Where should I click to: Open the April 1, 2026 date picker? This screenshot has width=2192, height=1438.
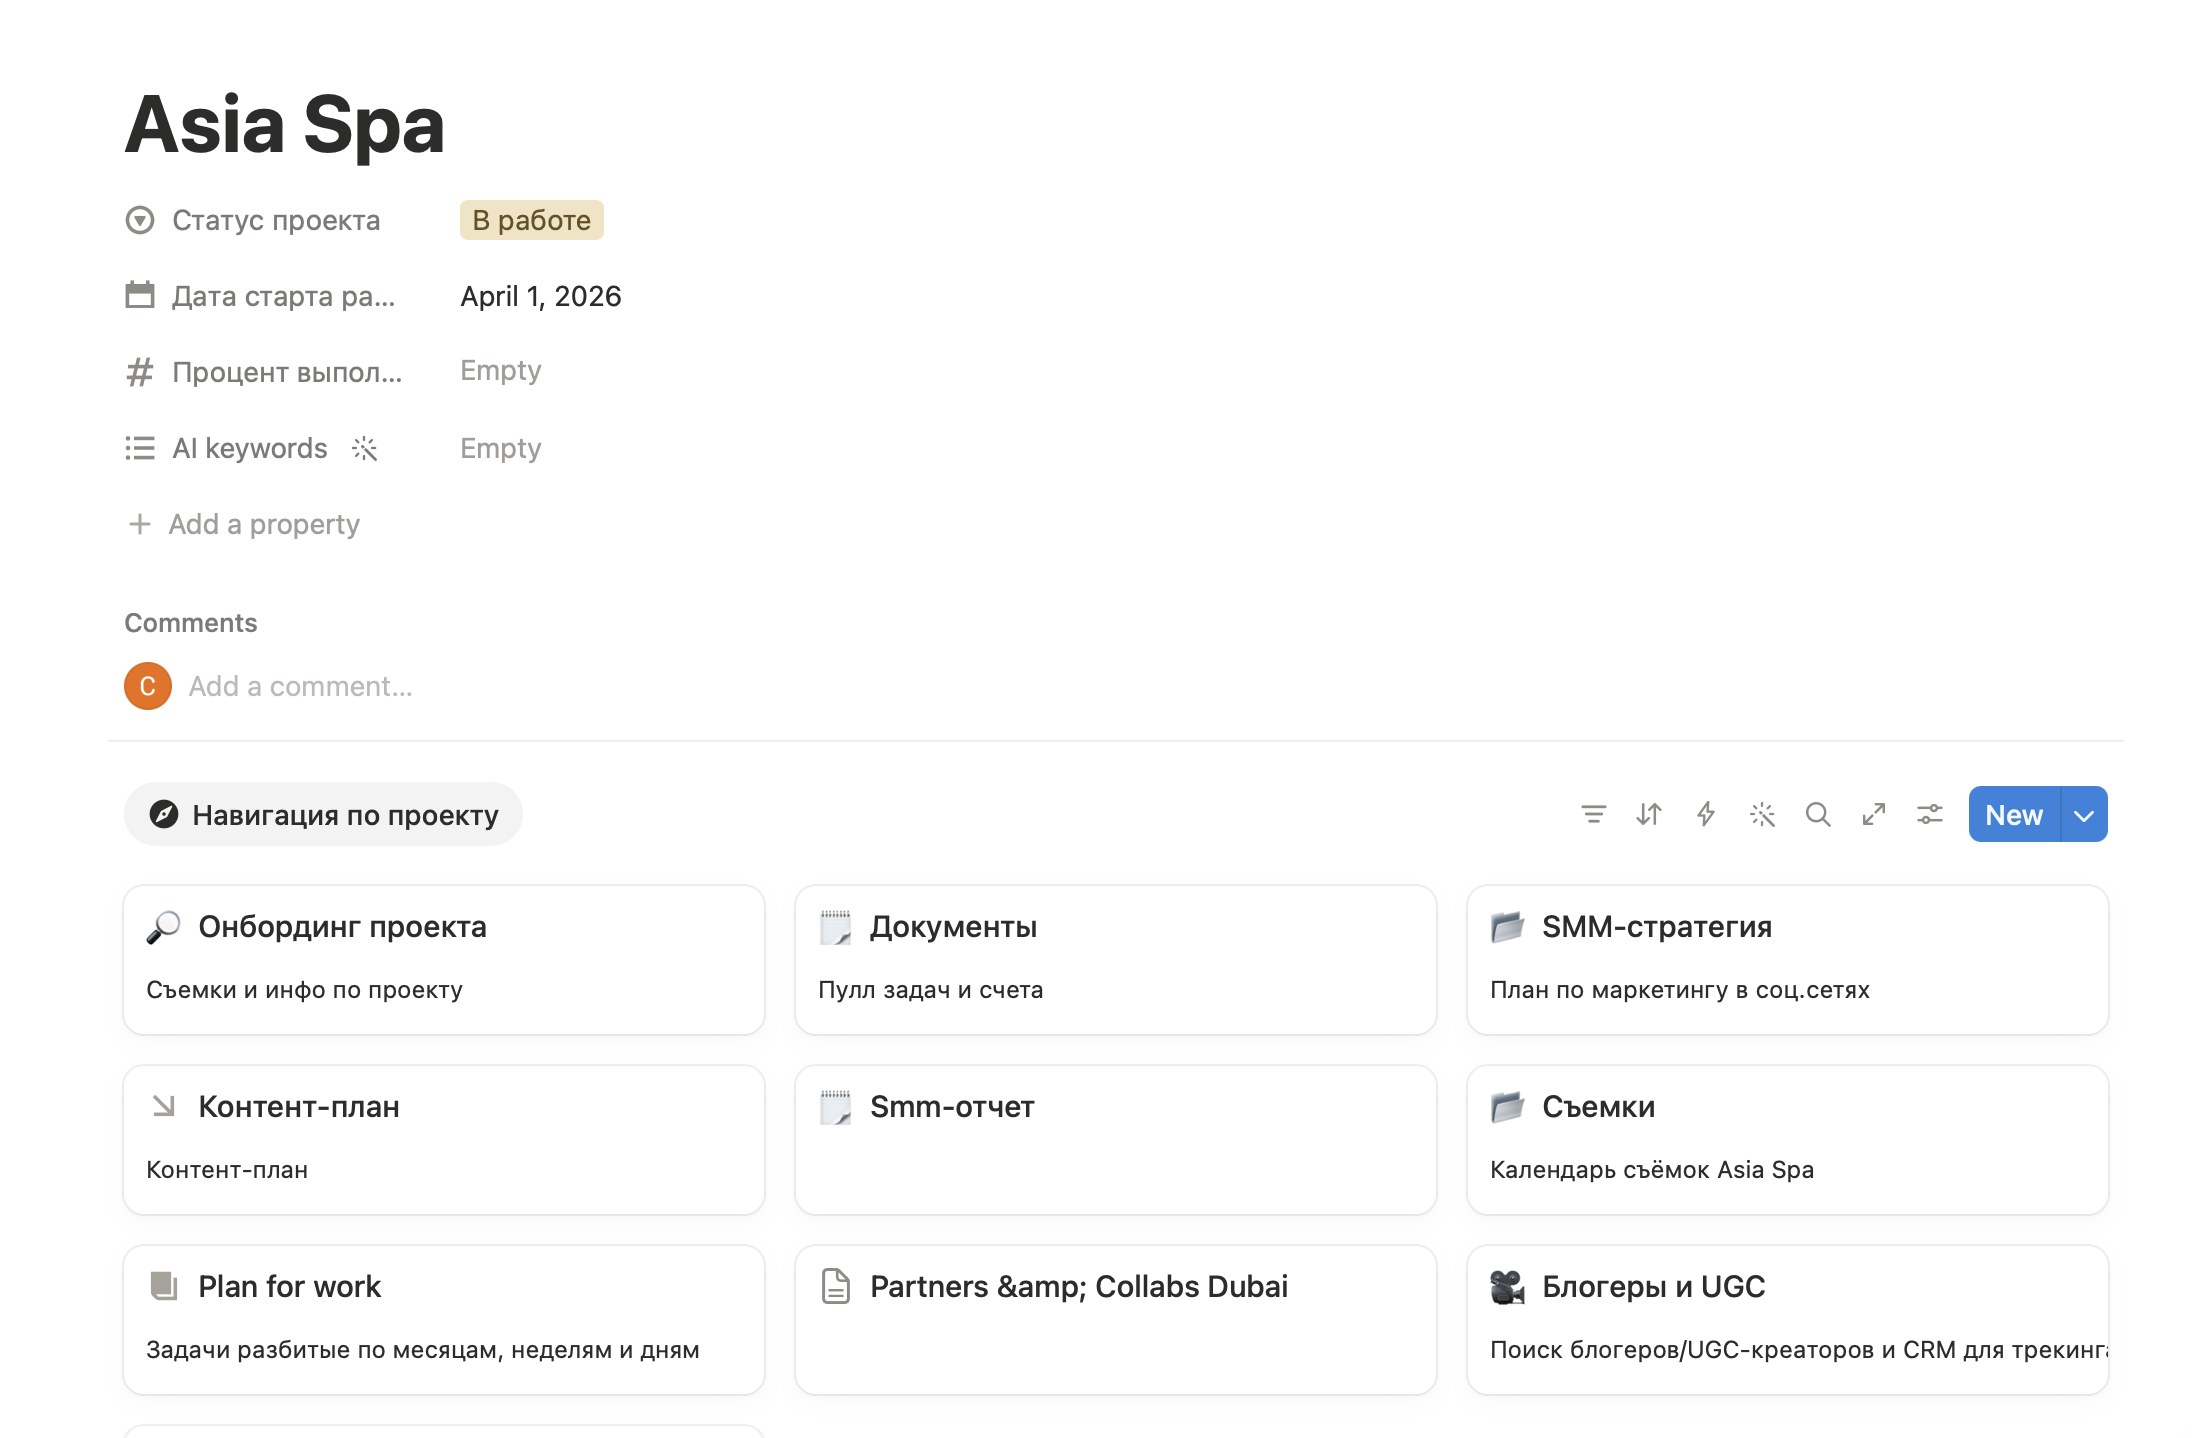tap(541, 296)
